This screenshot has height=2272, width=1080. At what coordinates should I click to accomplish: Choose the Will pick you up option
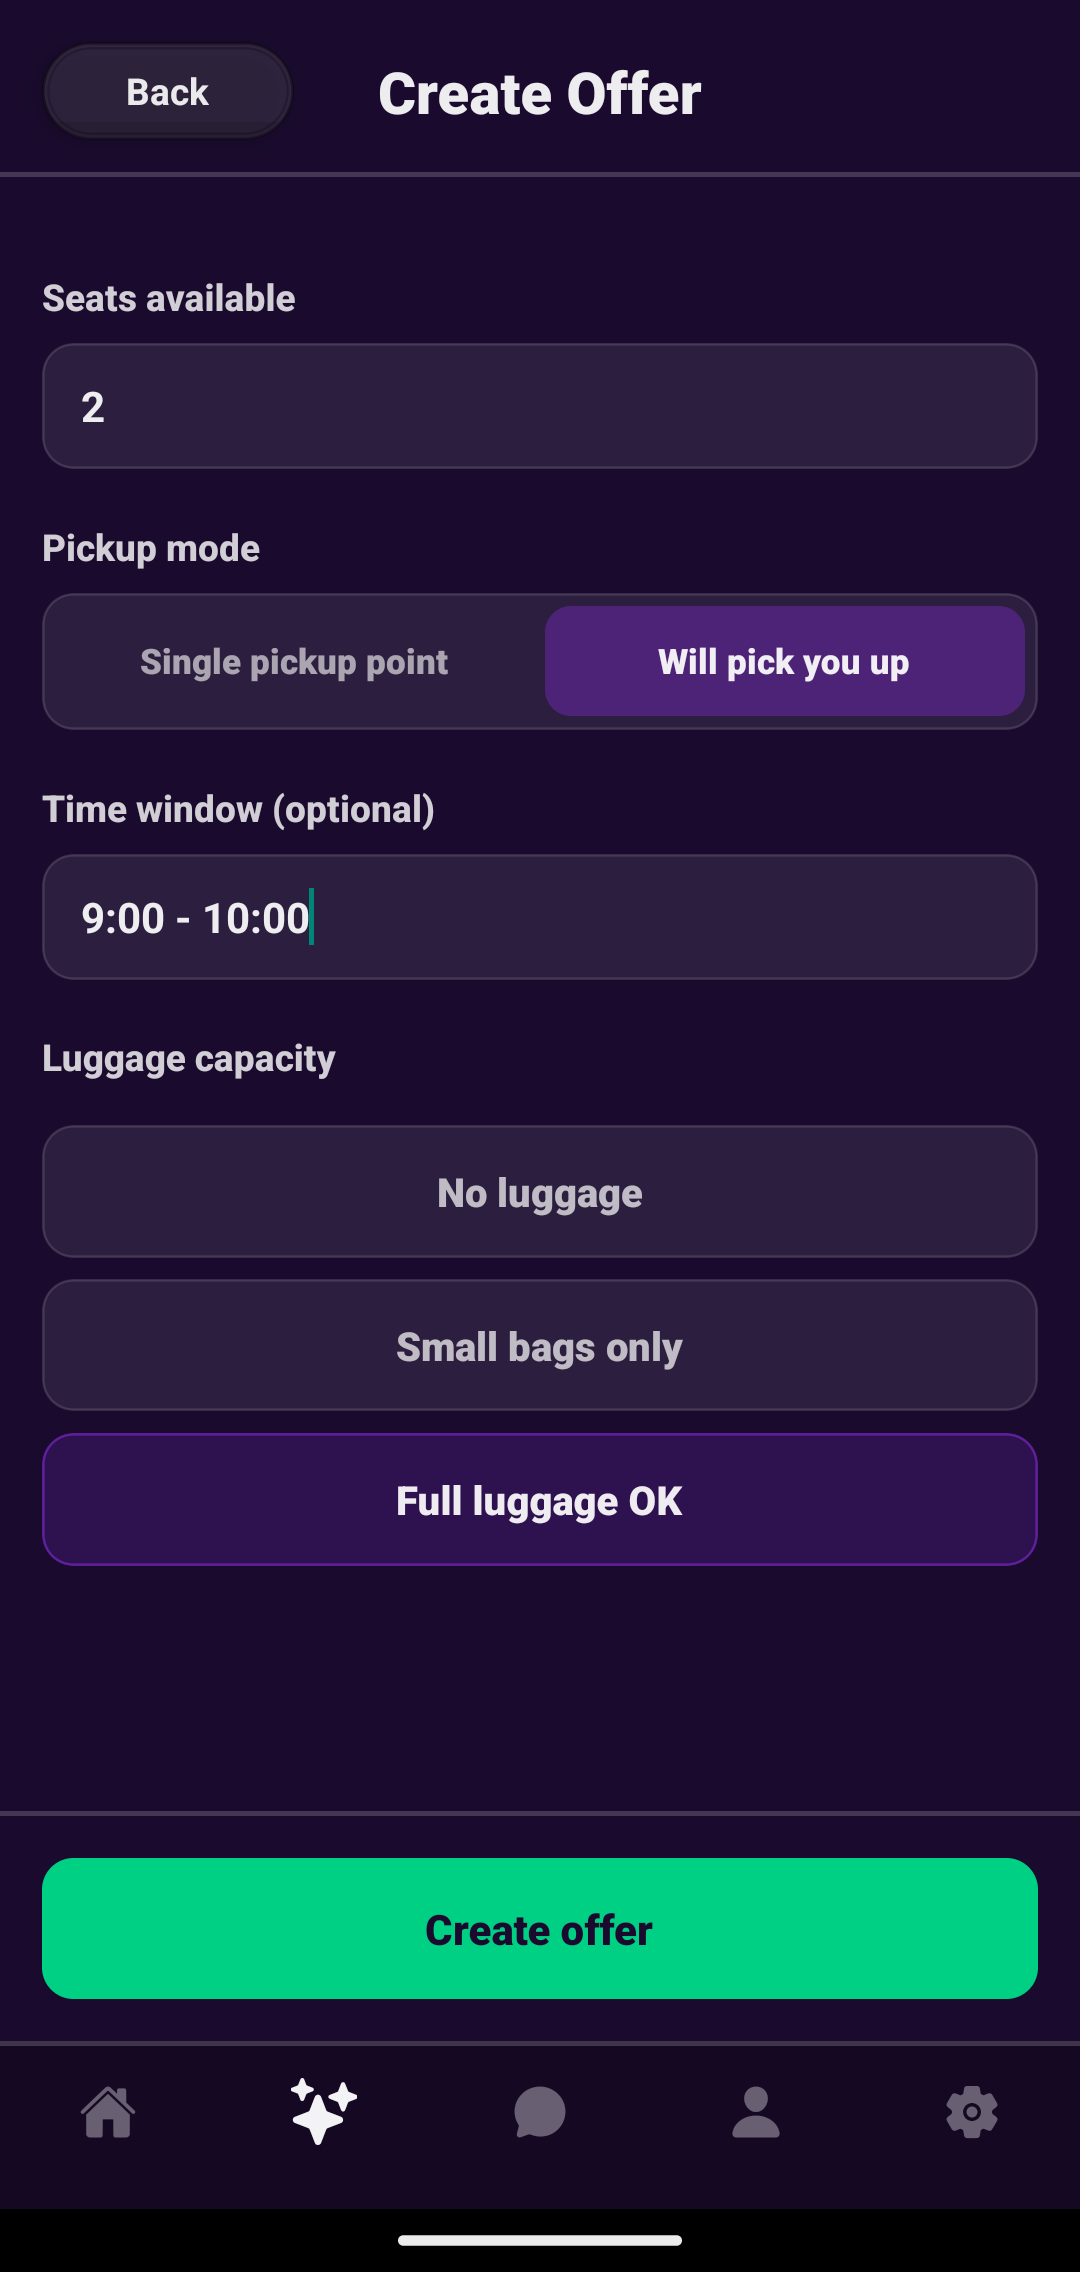784,662
